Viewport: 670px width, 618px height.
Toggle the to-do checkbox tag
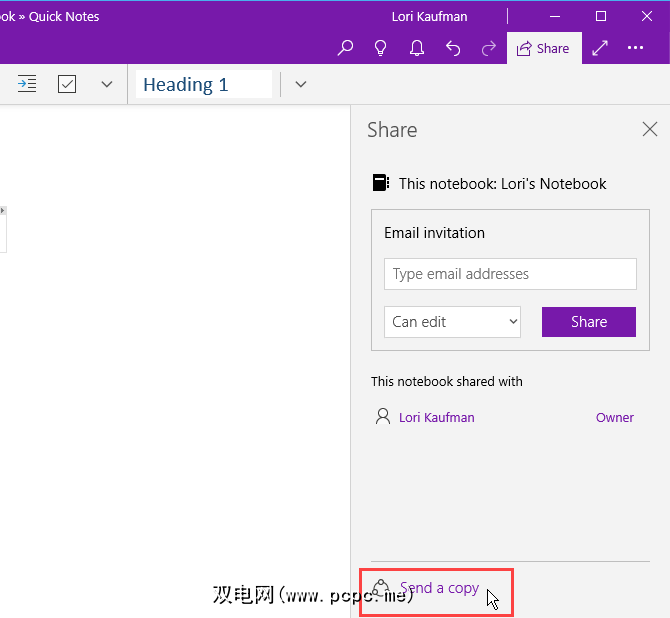[67, 84]
